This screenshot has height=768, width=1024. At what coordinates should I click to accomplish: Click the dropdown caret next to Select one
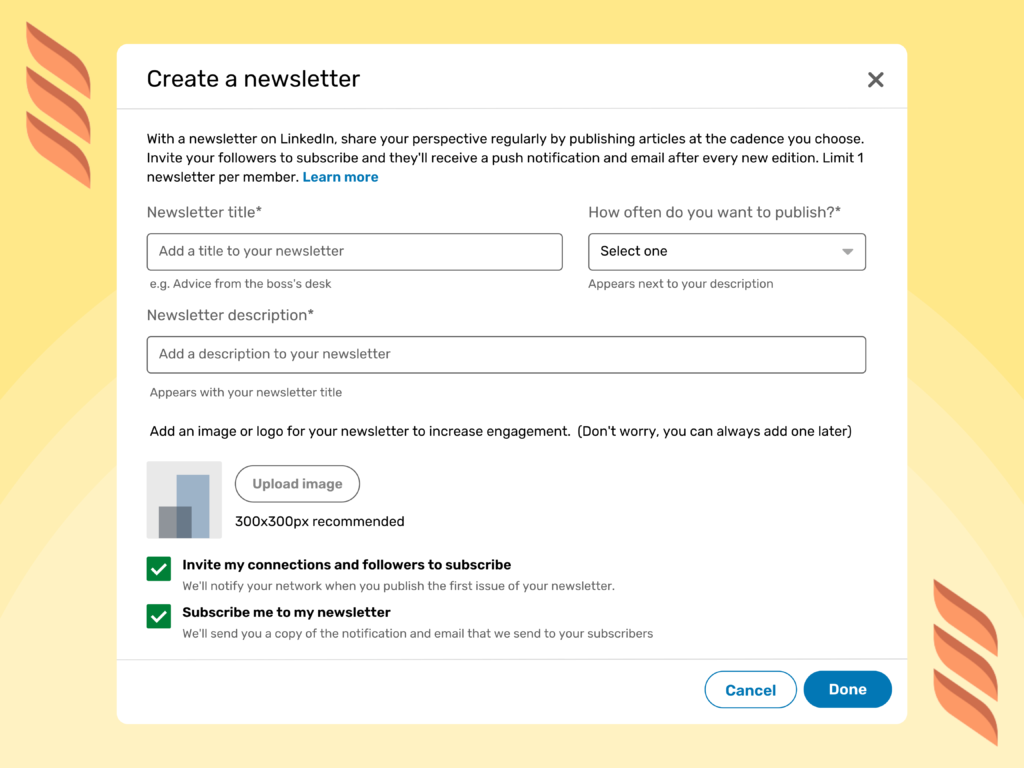[848, 251]
